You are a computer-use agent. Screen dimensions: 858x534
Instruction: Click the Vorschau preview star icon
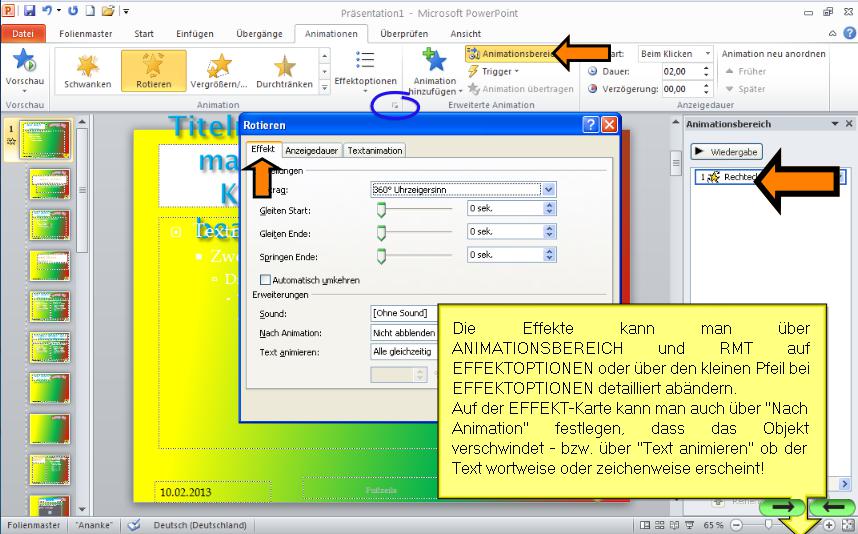(x=24, y=62)
